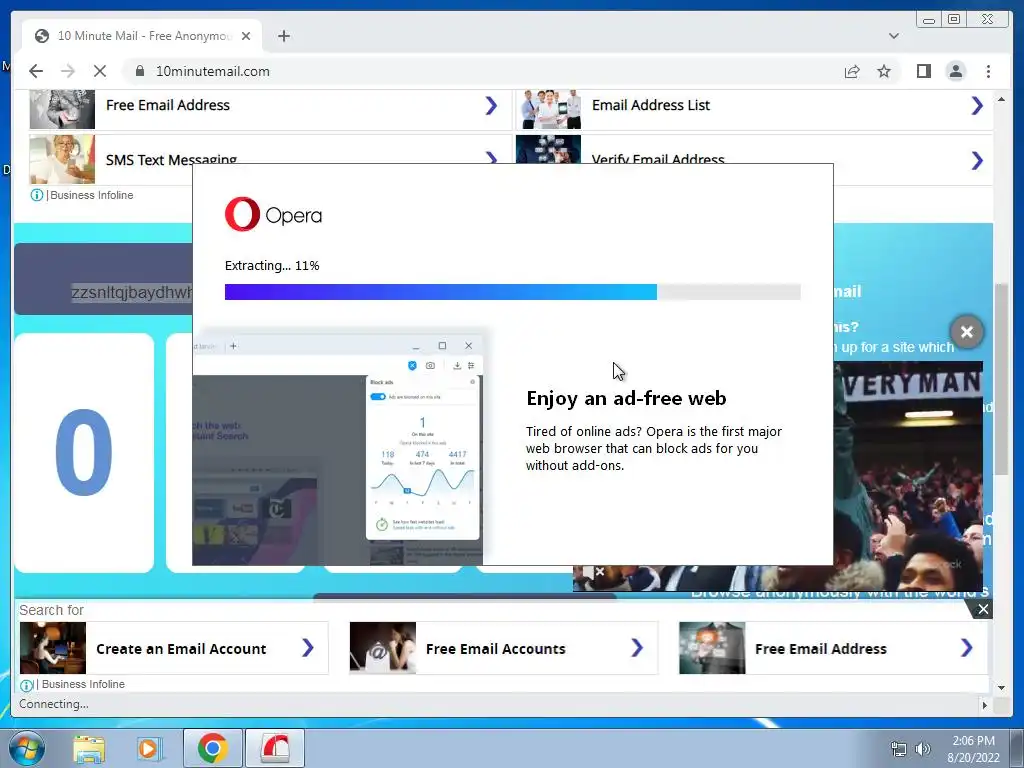Click the Opera installer extraction progress bar
1024x768 pixels.
click(x=513, y=292)
